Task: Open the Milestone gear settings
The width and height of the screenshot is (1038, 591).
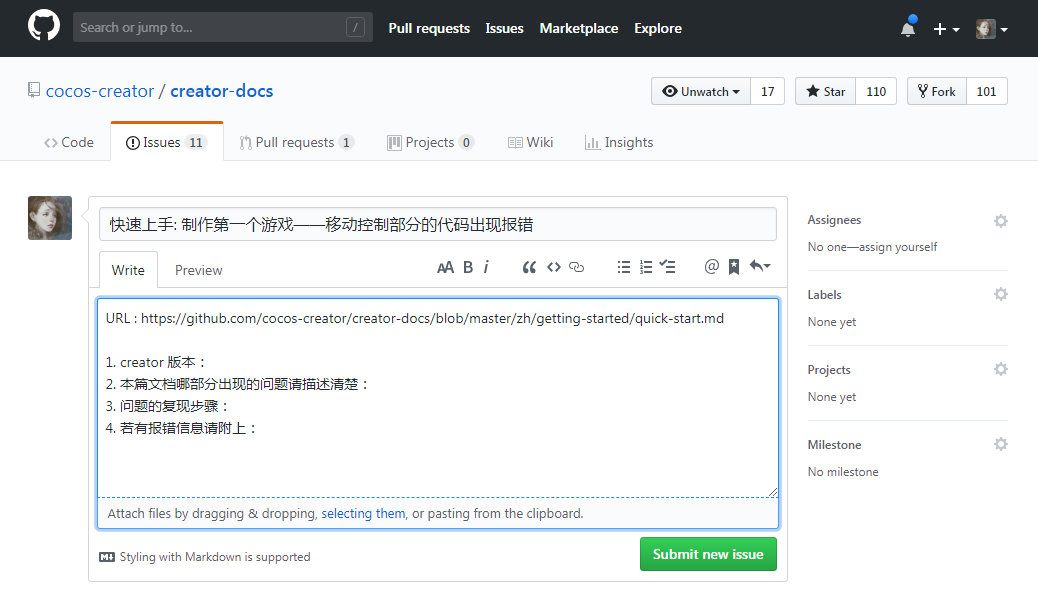Action: 1001,444
